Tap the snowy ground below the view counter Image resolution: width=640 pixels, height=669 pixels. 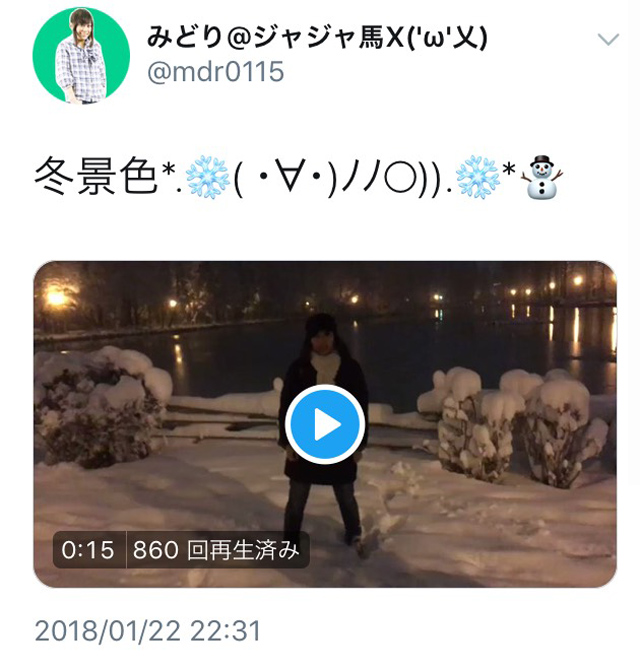click(x=179, y=576)
